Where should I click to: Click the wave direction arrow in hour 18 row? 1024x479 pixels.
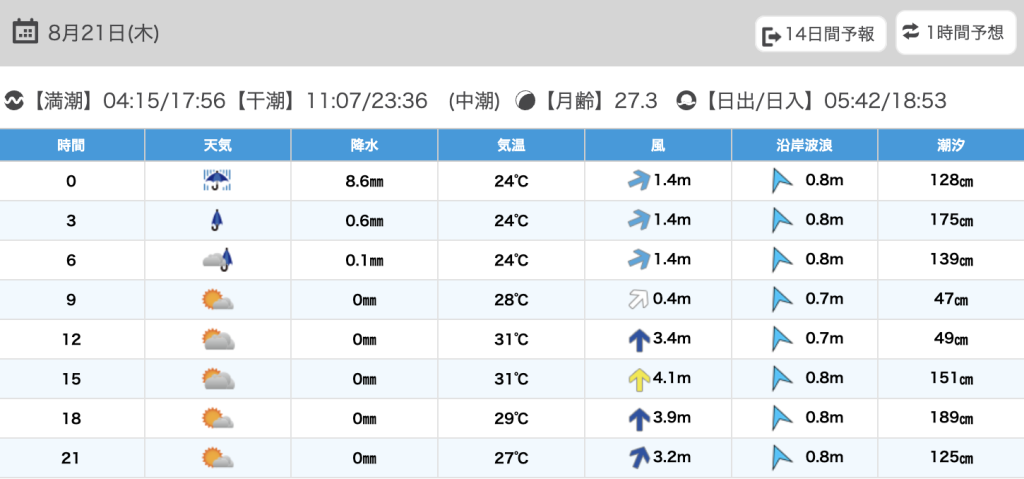tap(782, 418)
